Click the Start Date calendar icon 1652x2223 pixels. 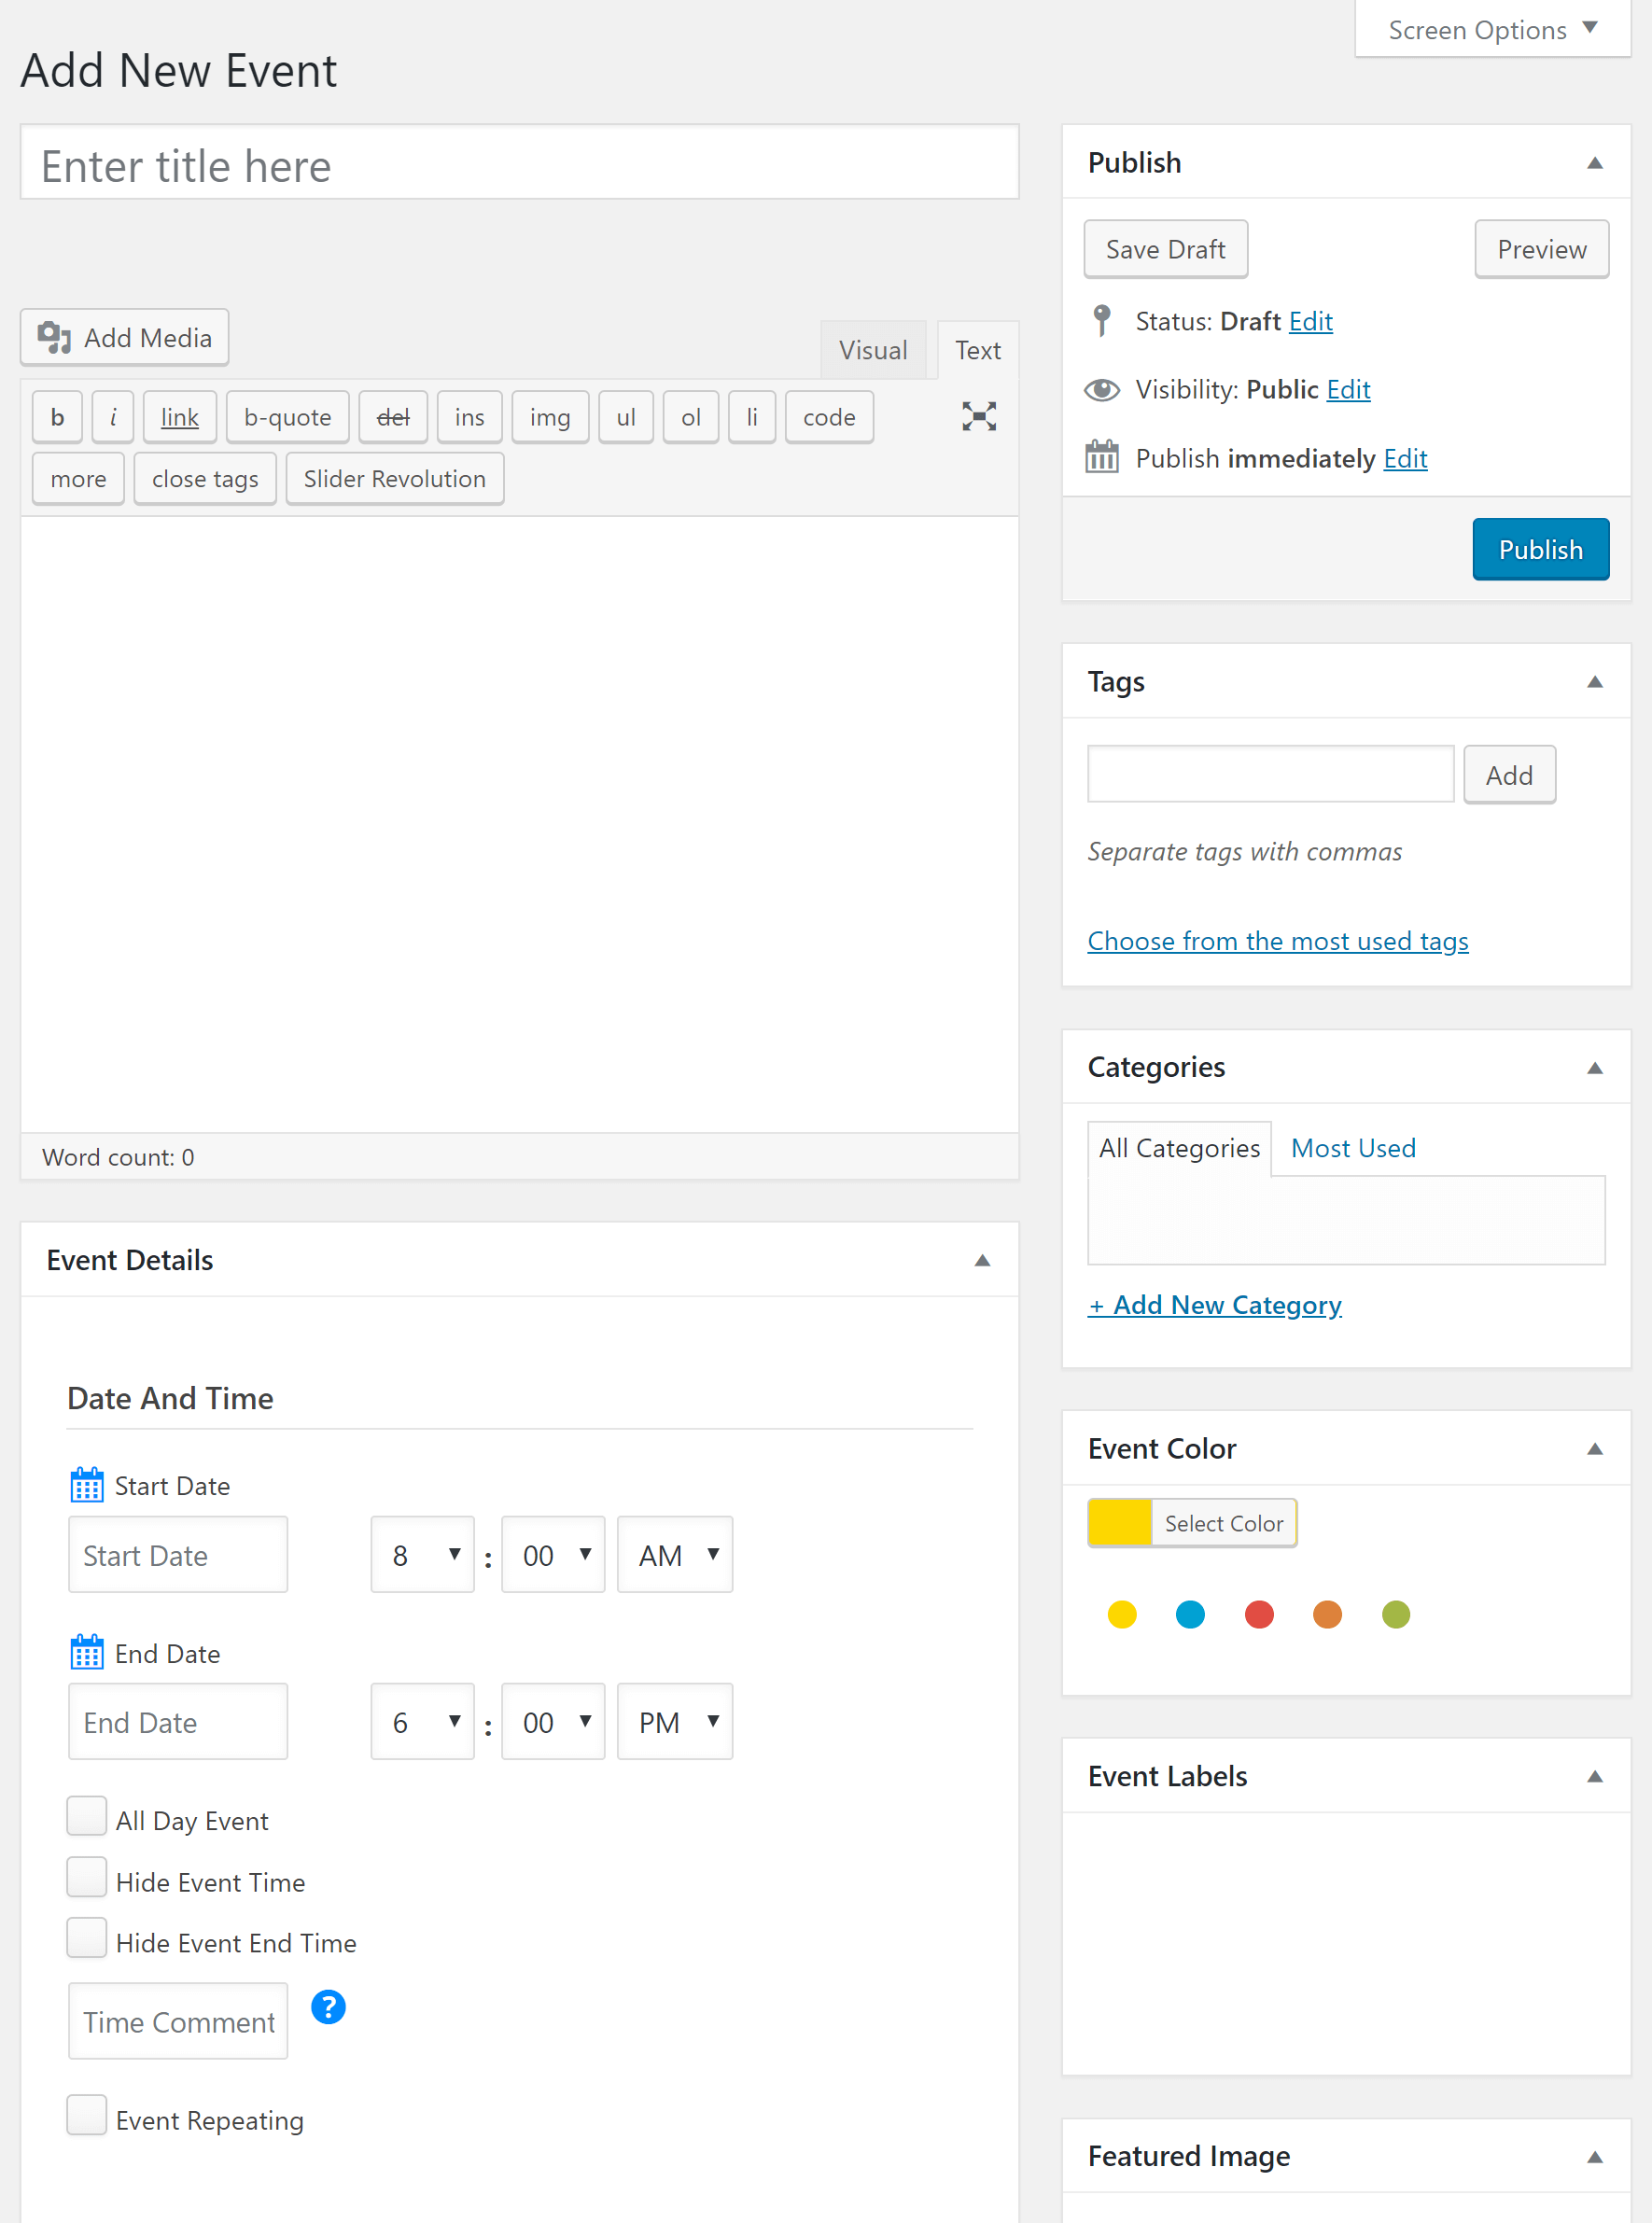(x=87, y=1486)
